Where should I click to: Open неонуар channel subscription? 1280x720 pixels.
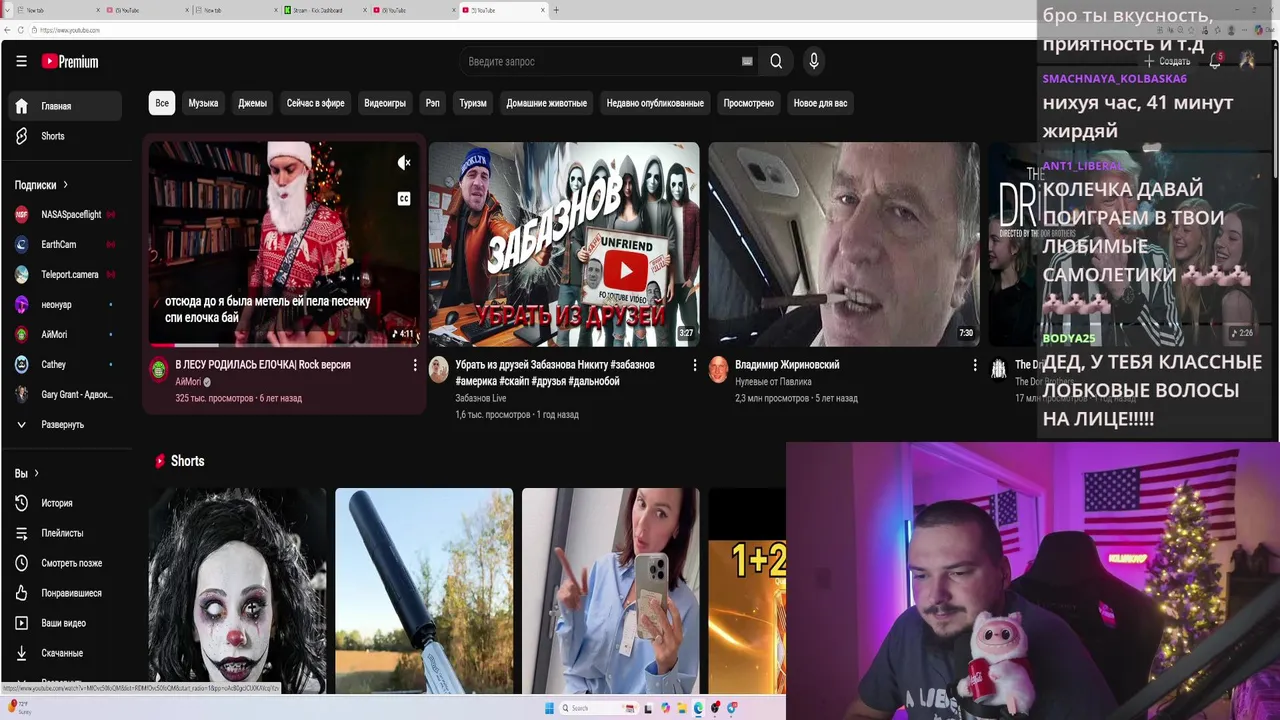tap(67, 304)
